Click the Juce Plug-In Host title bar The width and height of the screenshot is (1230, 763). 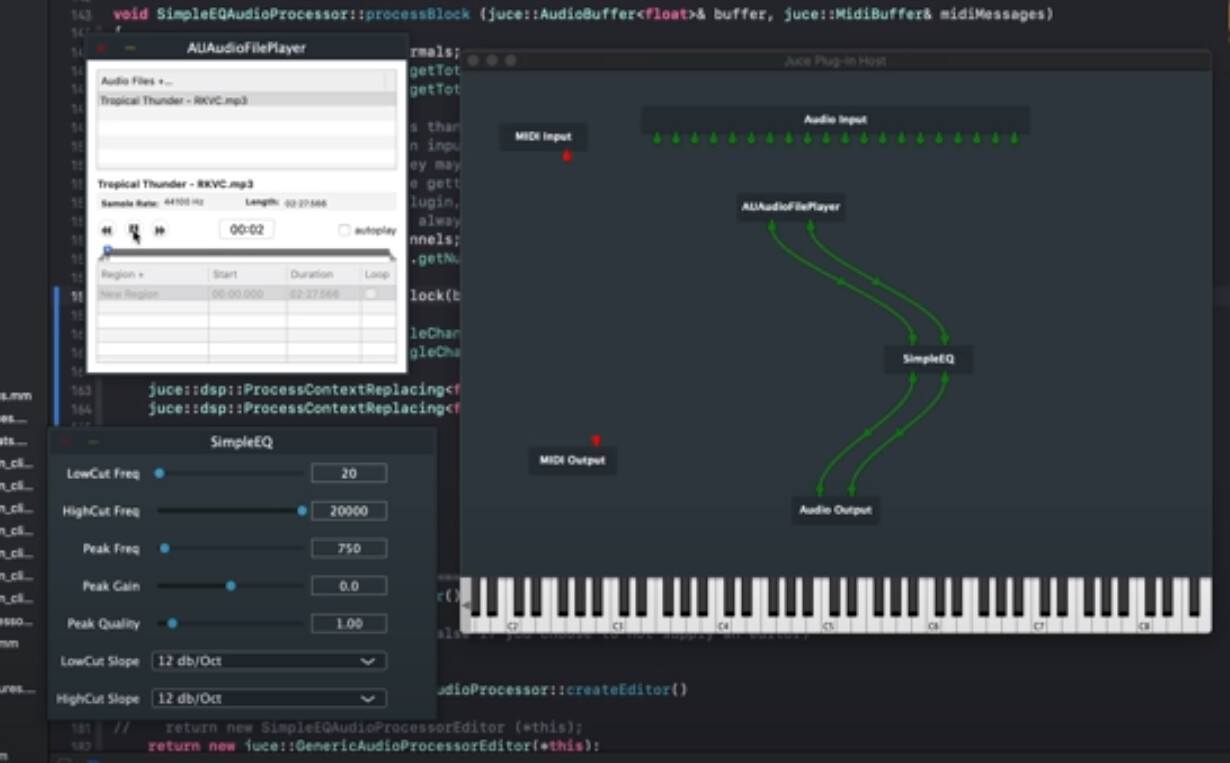click(835, 61)
